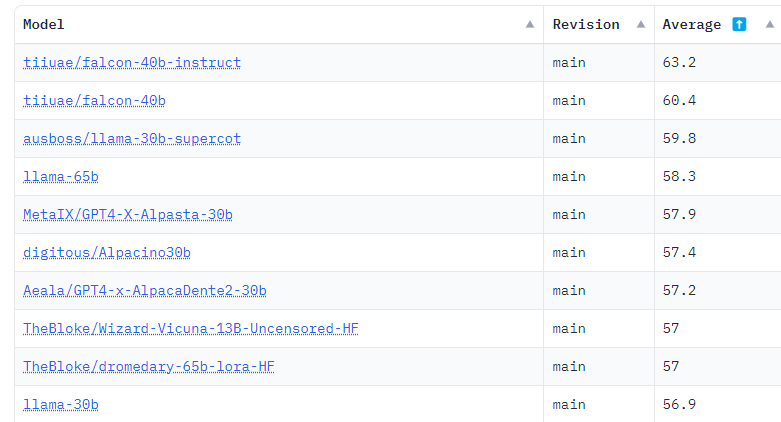Open the llama-65b model link
Viewport: 781px width, 422px height.
61,176
